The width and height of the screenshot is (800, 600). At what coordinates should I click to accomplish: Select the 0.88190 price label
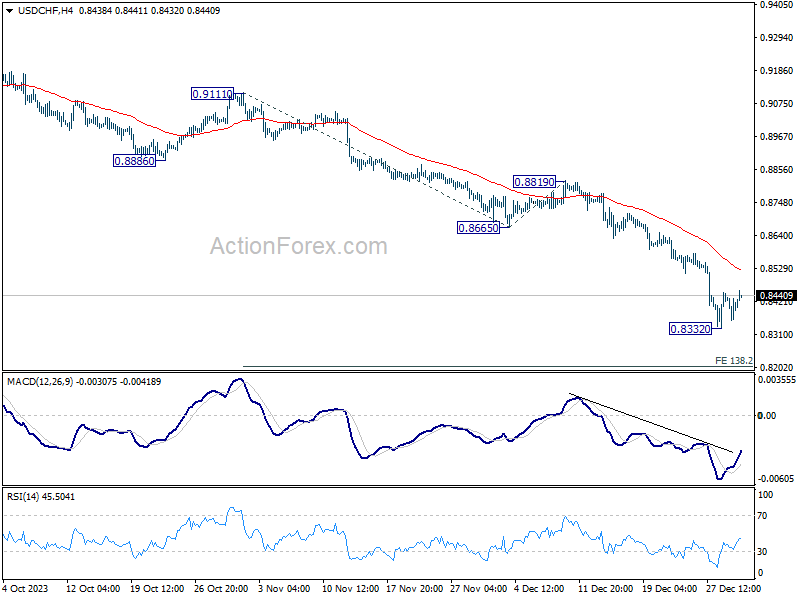point(534,182)
